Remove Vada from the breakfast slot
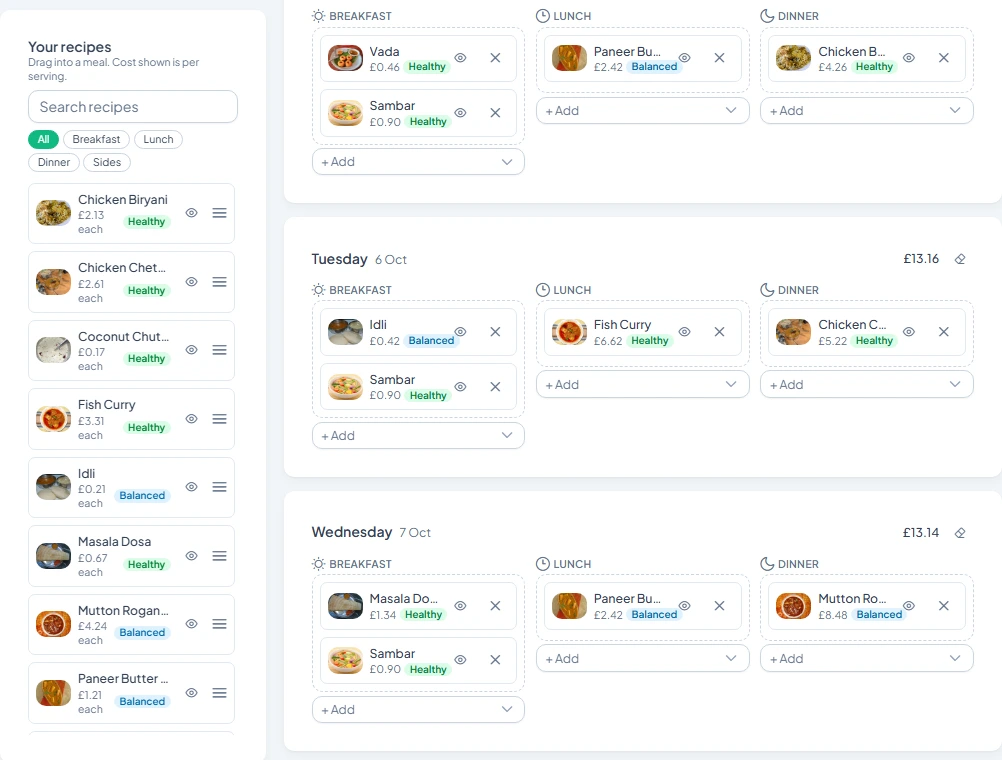1002x760 pixels. pos(495,58)
